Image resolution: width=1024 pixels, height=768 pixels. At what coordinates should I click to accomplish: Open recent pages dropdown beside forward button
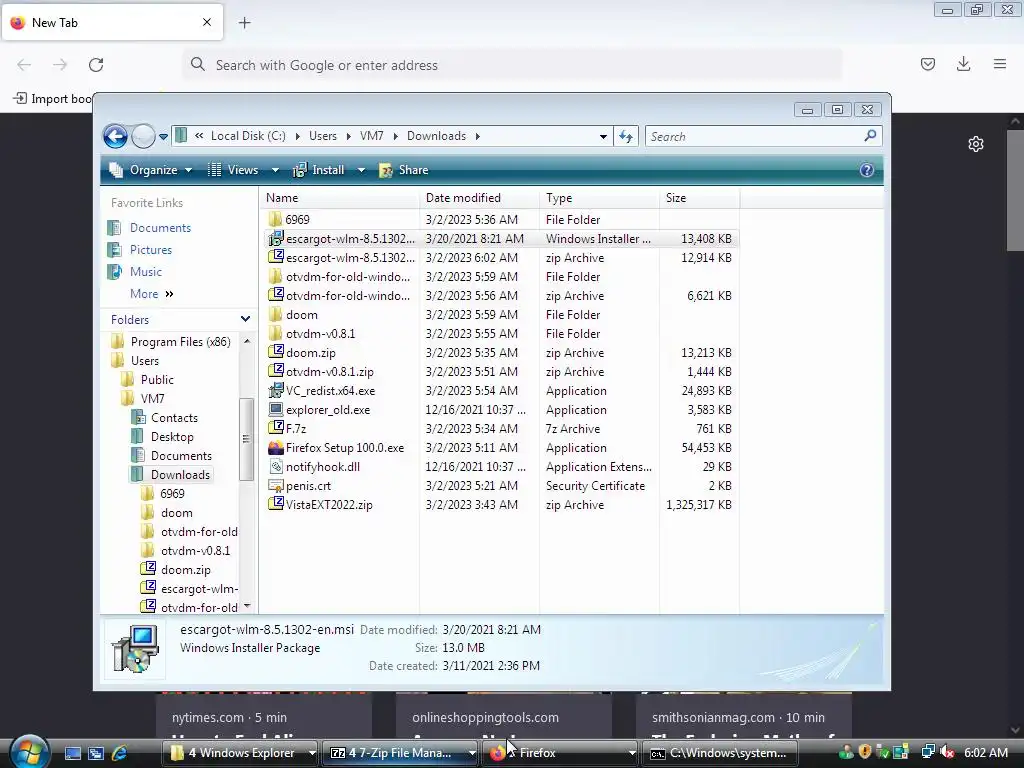coord(163,136)
